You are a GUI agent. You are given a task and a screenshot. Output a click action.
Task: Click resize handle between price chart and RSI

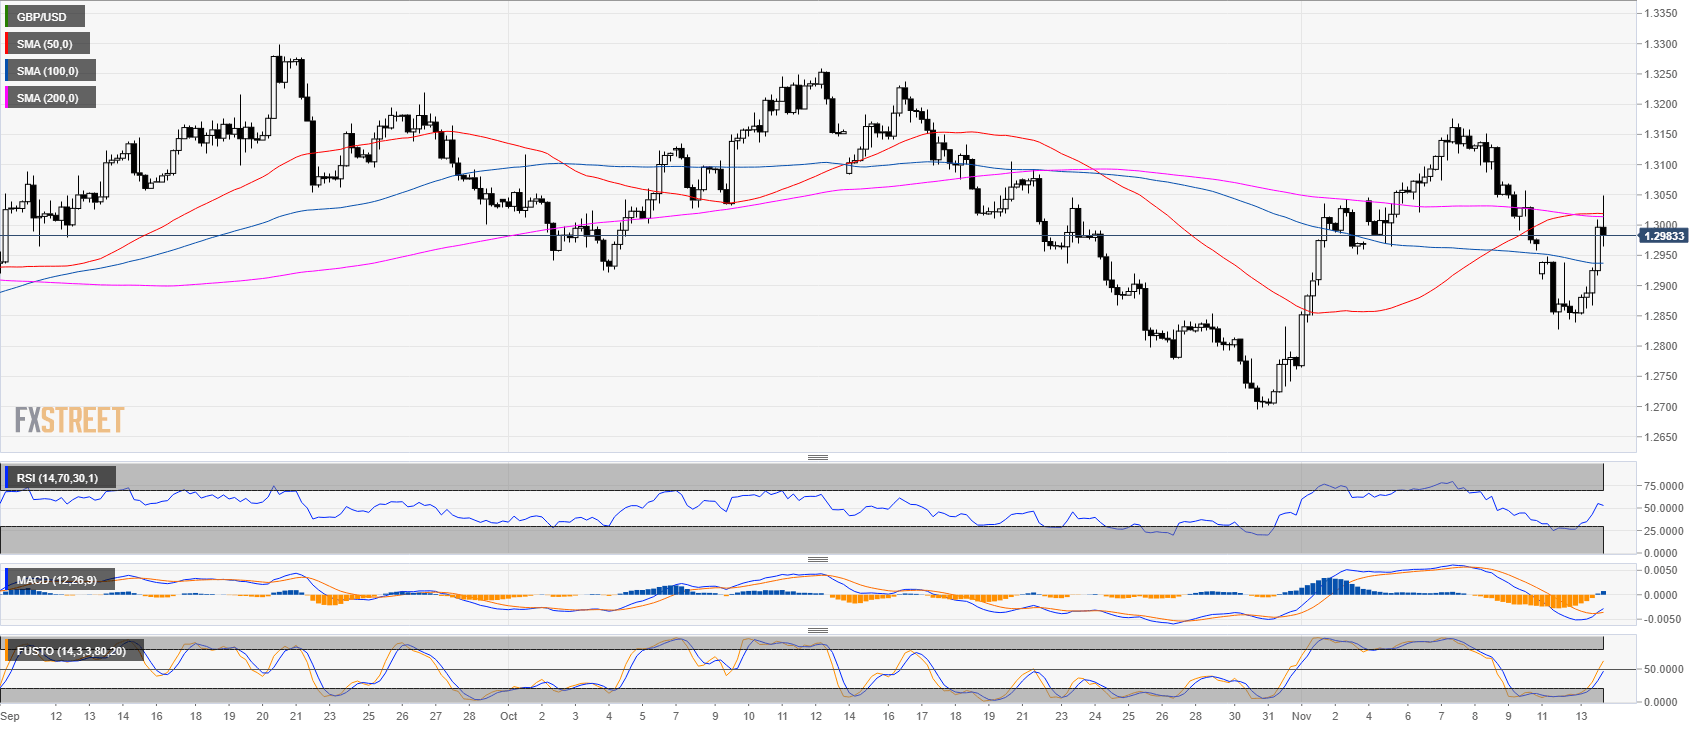coord(817,457)
